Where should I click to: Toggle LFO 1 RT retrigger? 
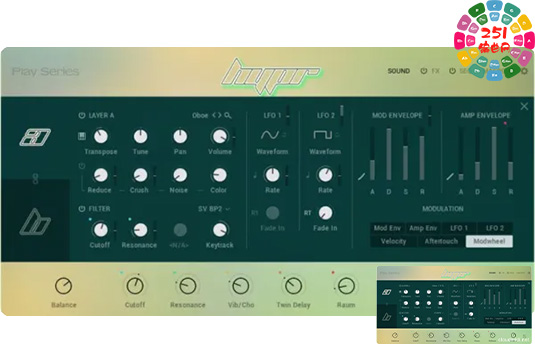255,213
